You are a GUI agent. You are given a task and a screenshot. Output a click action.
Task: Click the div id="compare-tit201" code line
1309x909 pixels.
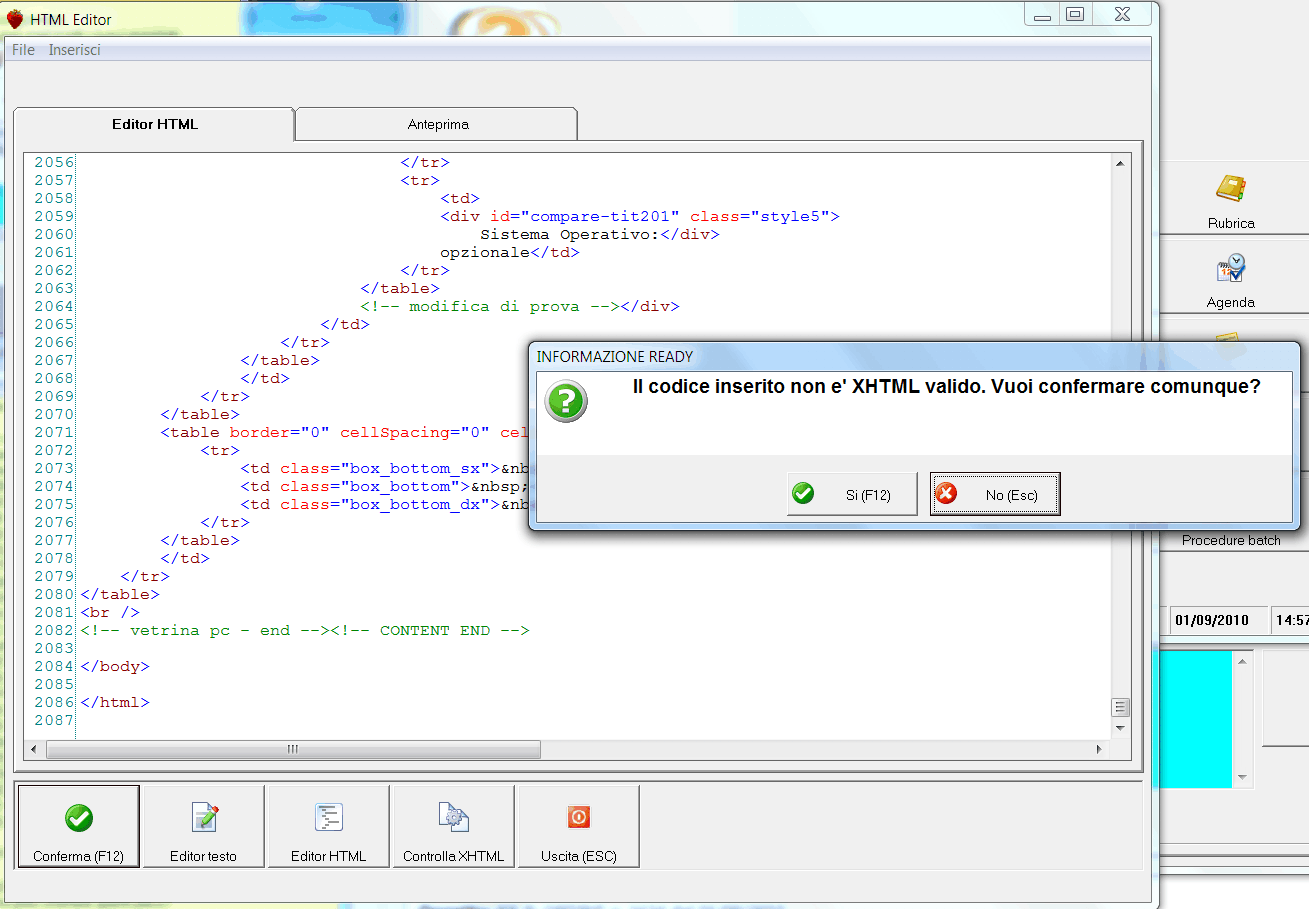tap(640, 216)
